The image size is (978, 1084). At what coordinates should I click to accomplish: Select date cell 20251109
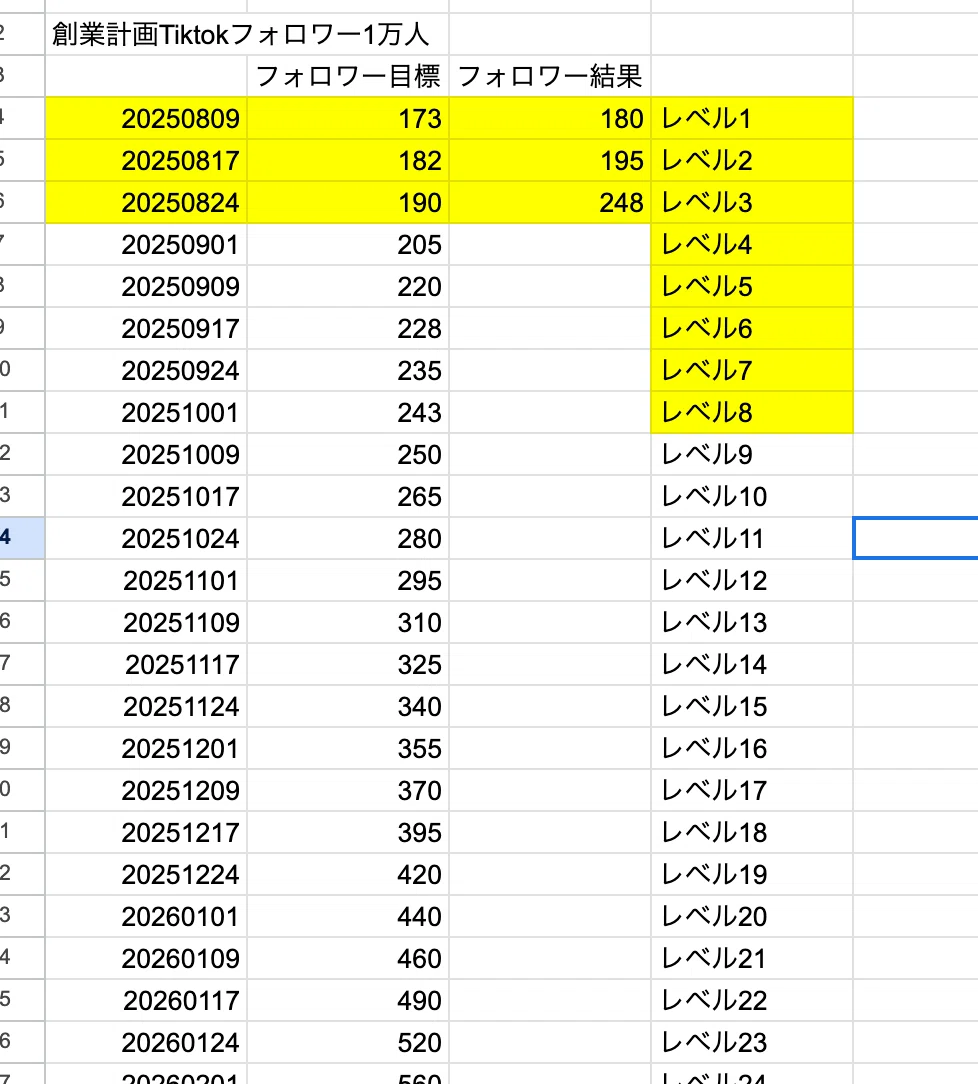[x=147, y=622]
